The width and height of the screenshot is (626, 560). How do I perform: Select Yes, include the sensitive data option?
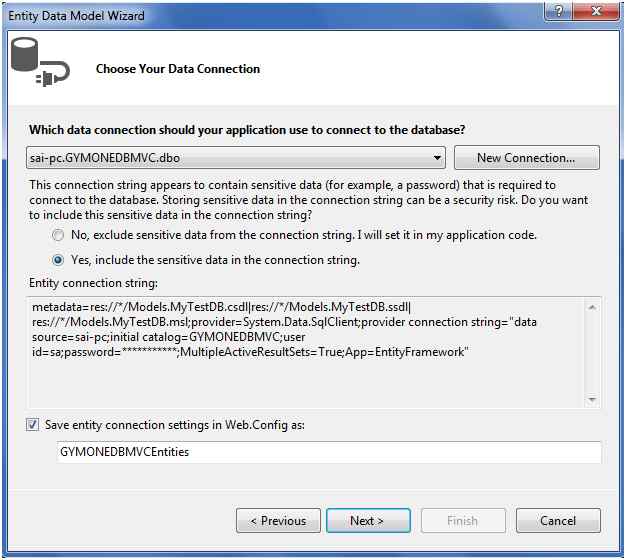pos(58,260)
